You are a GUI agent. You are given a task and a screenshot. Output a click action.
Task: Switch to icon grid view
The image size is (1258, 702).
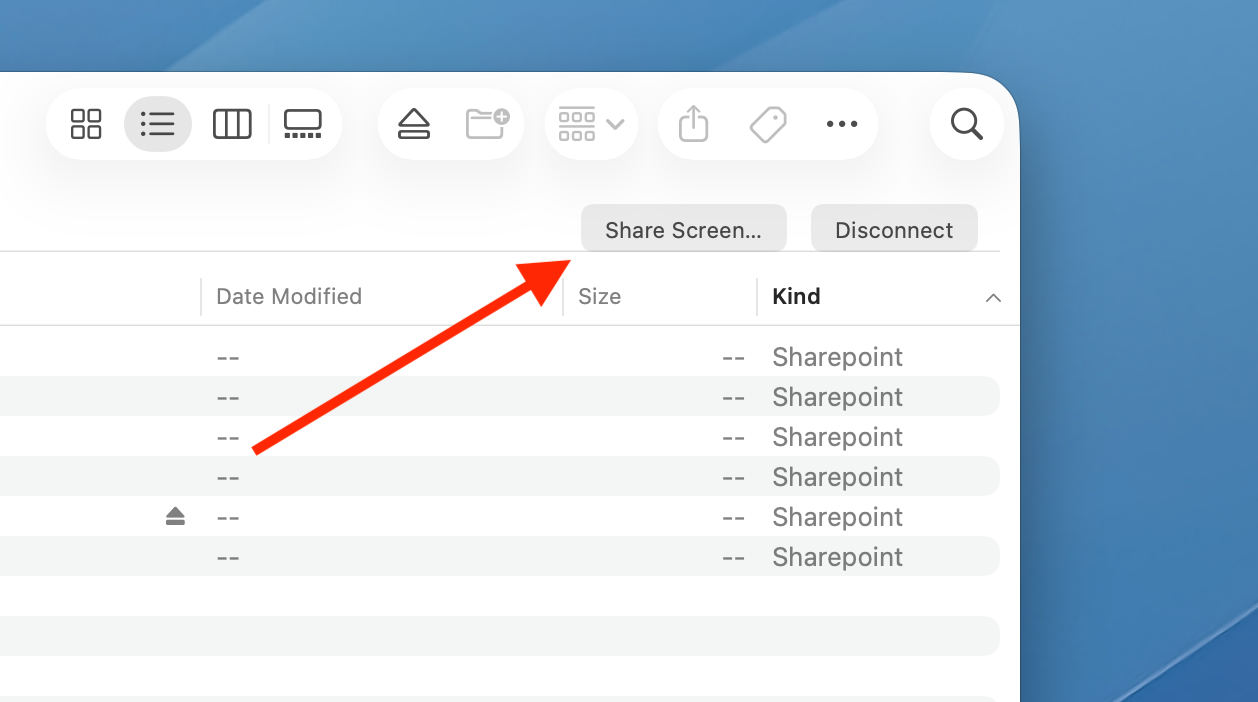click(x=86, y=124)
